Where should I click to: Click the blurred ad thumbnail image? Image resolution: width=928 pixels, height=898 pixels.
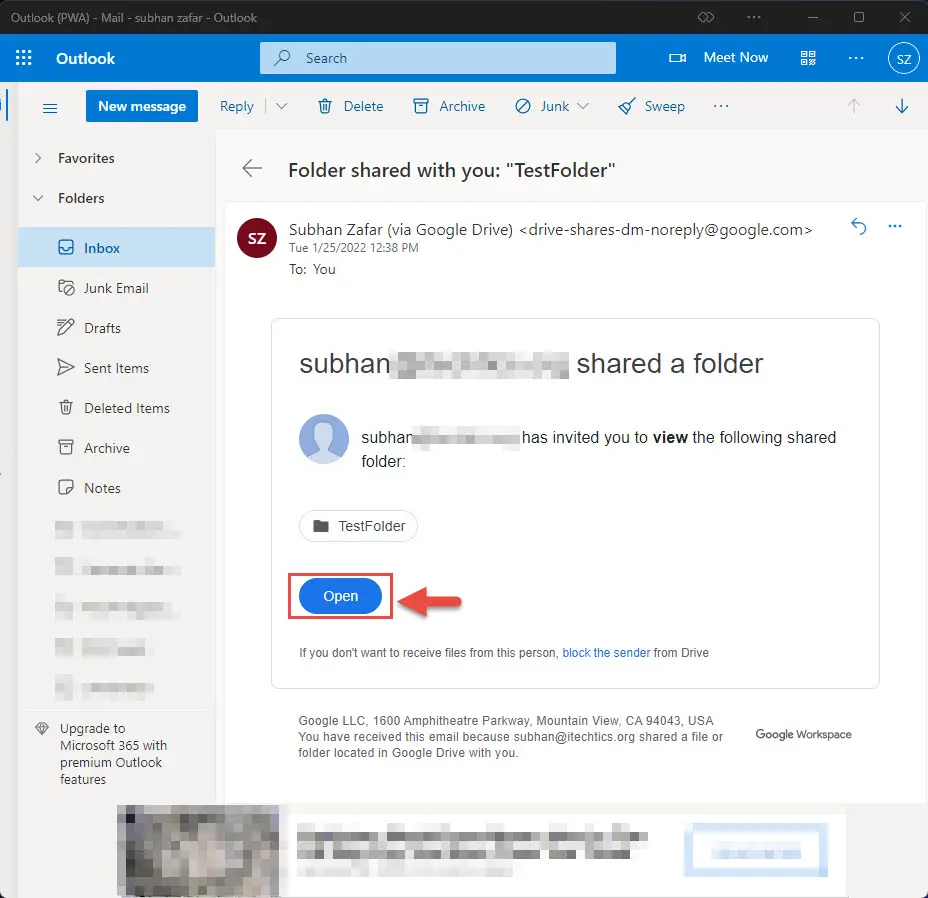pos(198,851)
